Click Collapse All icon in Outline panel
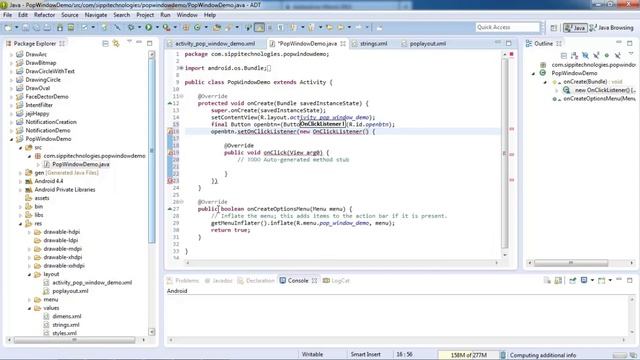Screen dimensions: 640x360 click(x=564, y=55)
